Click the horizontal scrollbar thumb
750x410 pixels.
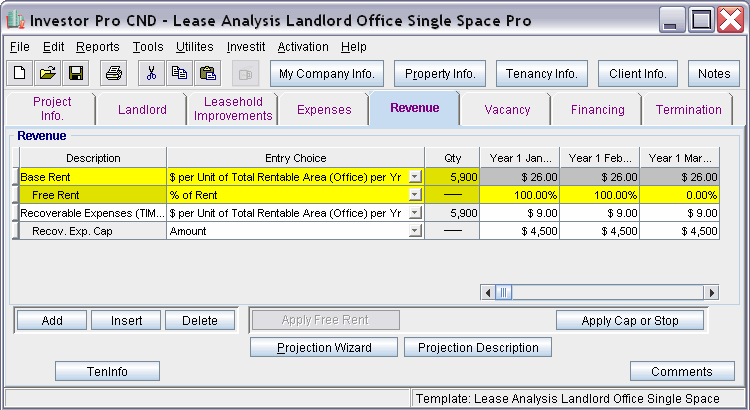pos(503,292)
